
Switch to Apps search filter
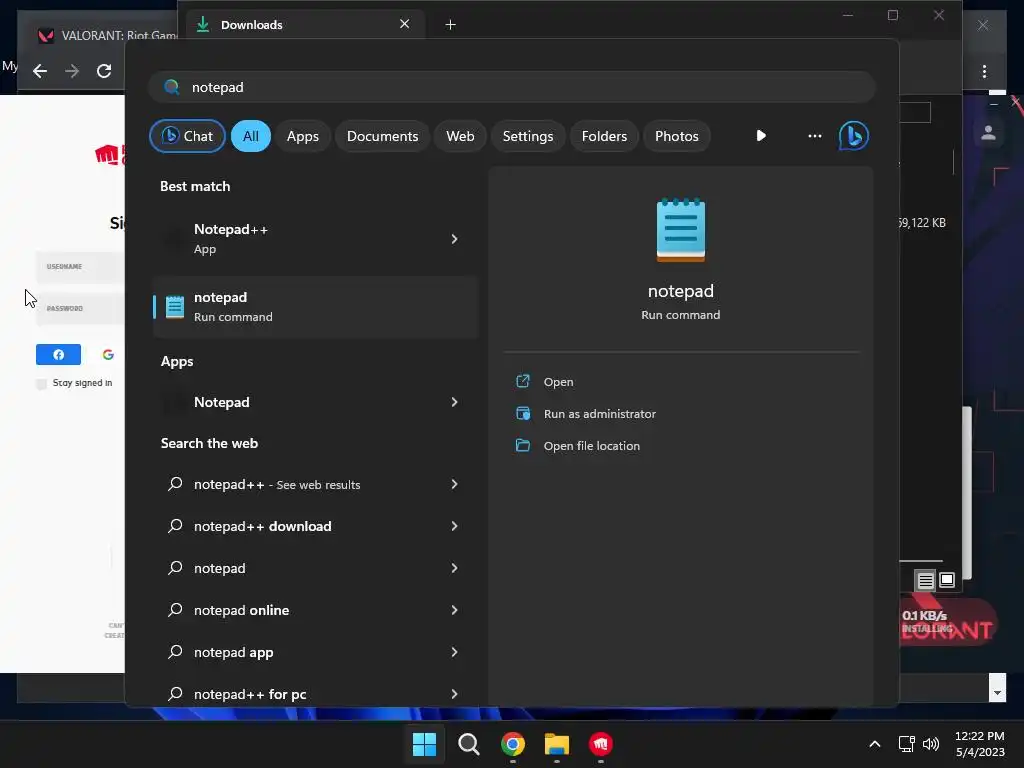point(302,136)
